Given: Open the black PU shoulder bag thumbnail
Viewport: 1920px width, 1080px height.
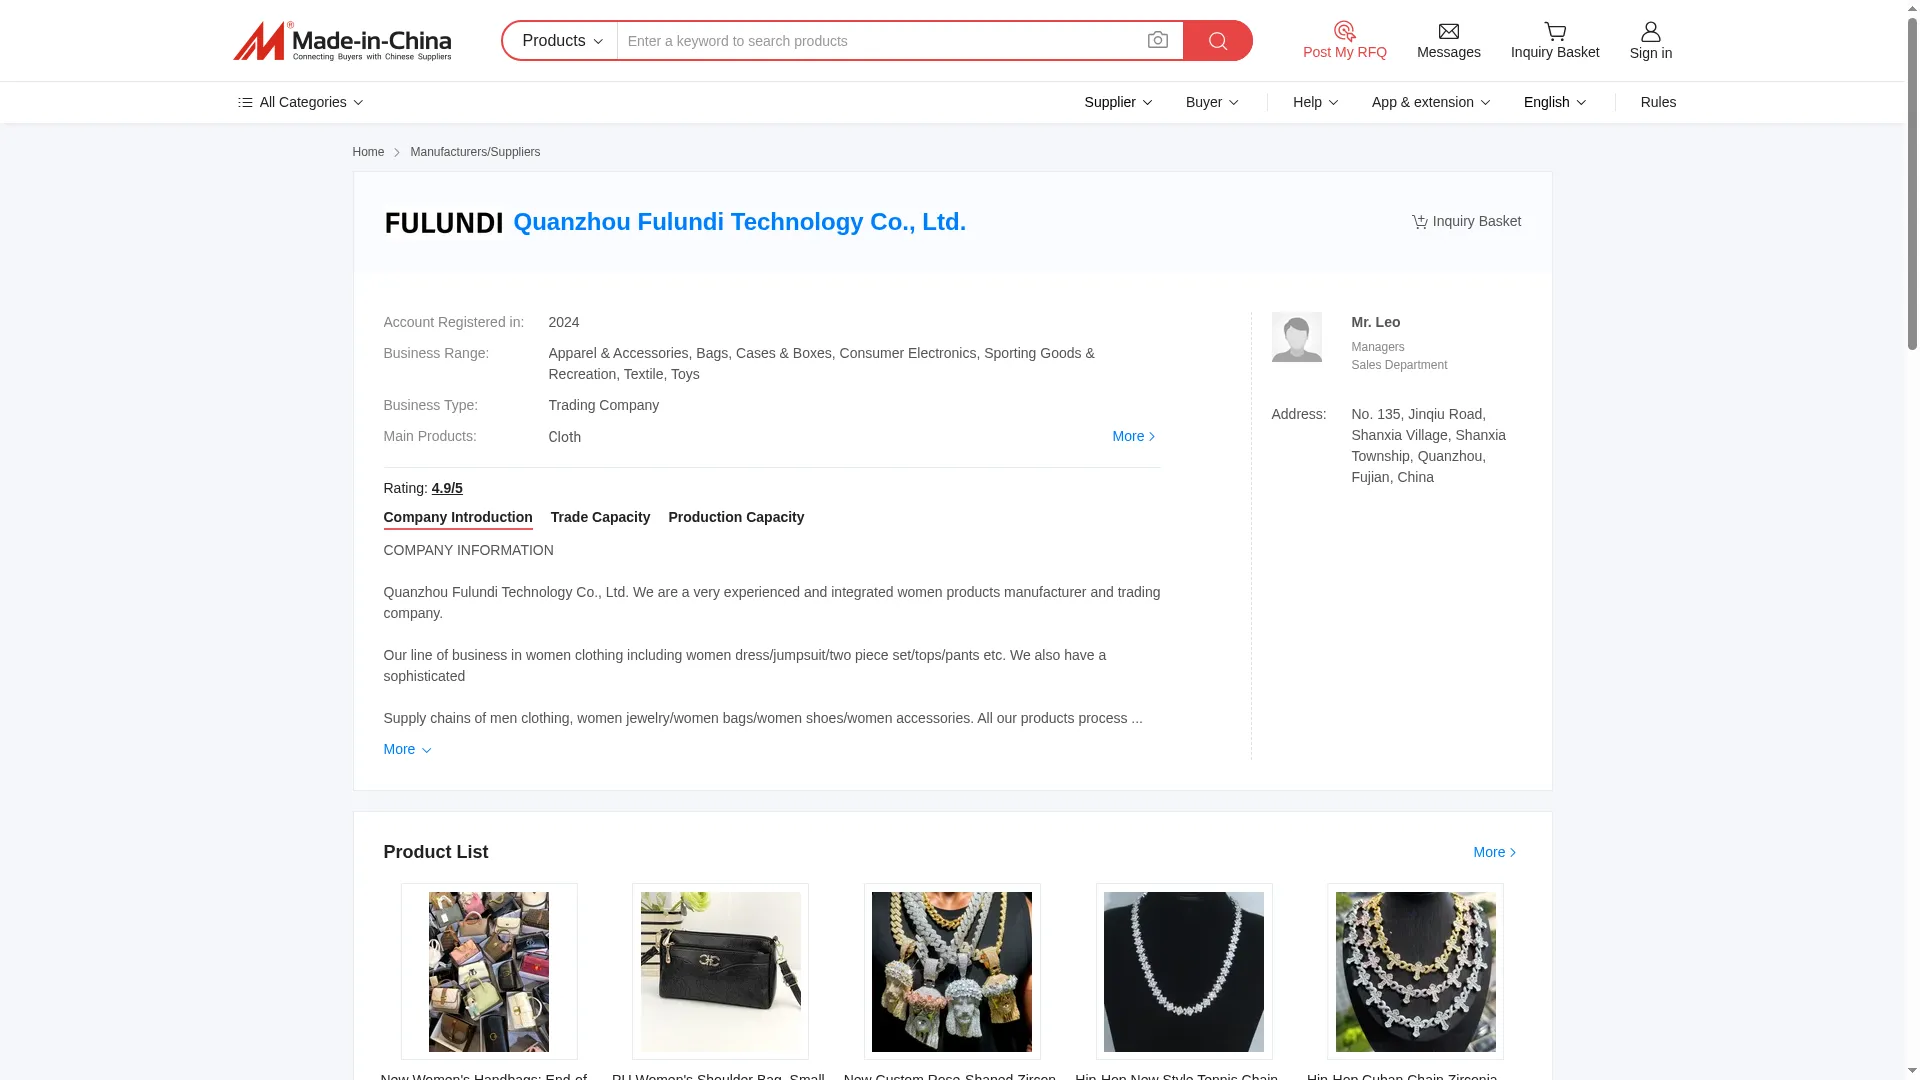Looking at the screenshot, I should (x=720, y=971).
